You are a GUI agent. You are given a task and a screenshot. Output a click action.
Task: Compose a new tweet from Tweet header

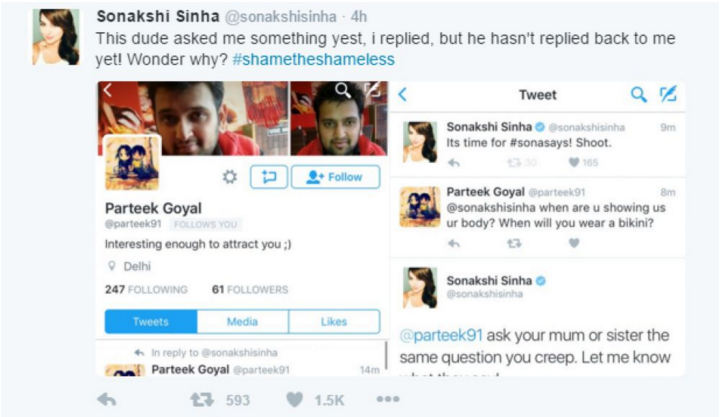(x=669, y=95)
